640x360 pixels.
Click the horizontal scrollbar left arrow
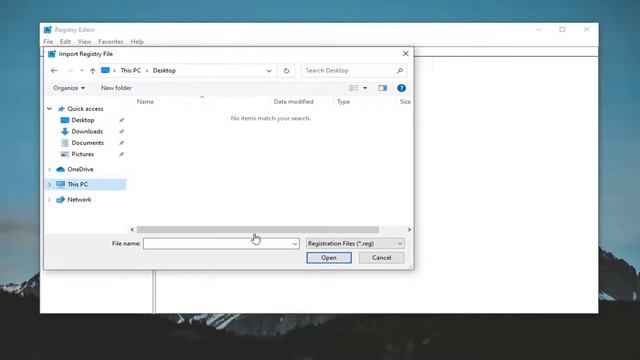(x=132, y=229)
